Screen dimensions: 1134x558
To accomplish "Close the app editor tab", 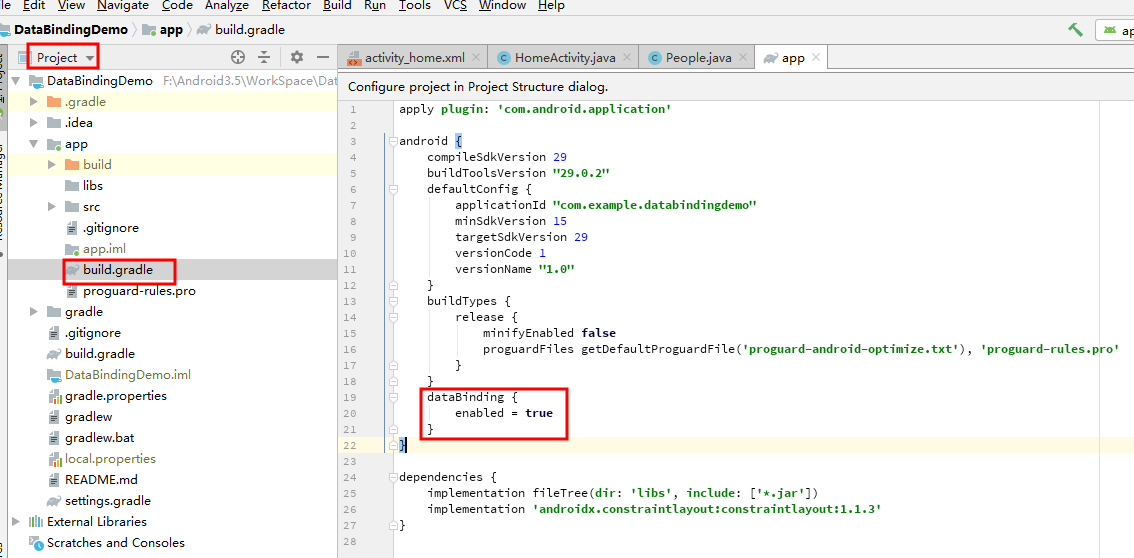I will click(816, 58).
